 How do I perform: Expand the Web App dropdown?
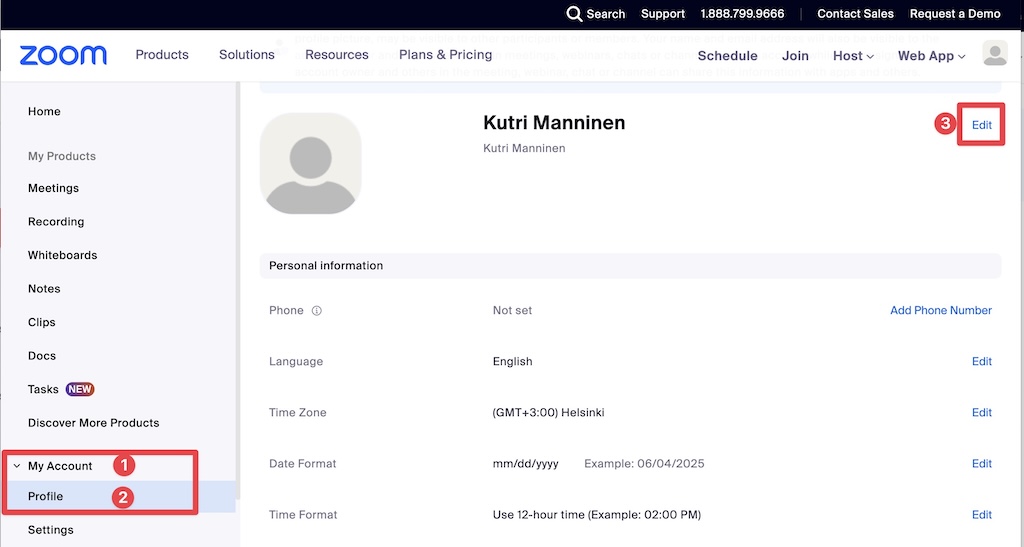click(x=931, y=55)
